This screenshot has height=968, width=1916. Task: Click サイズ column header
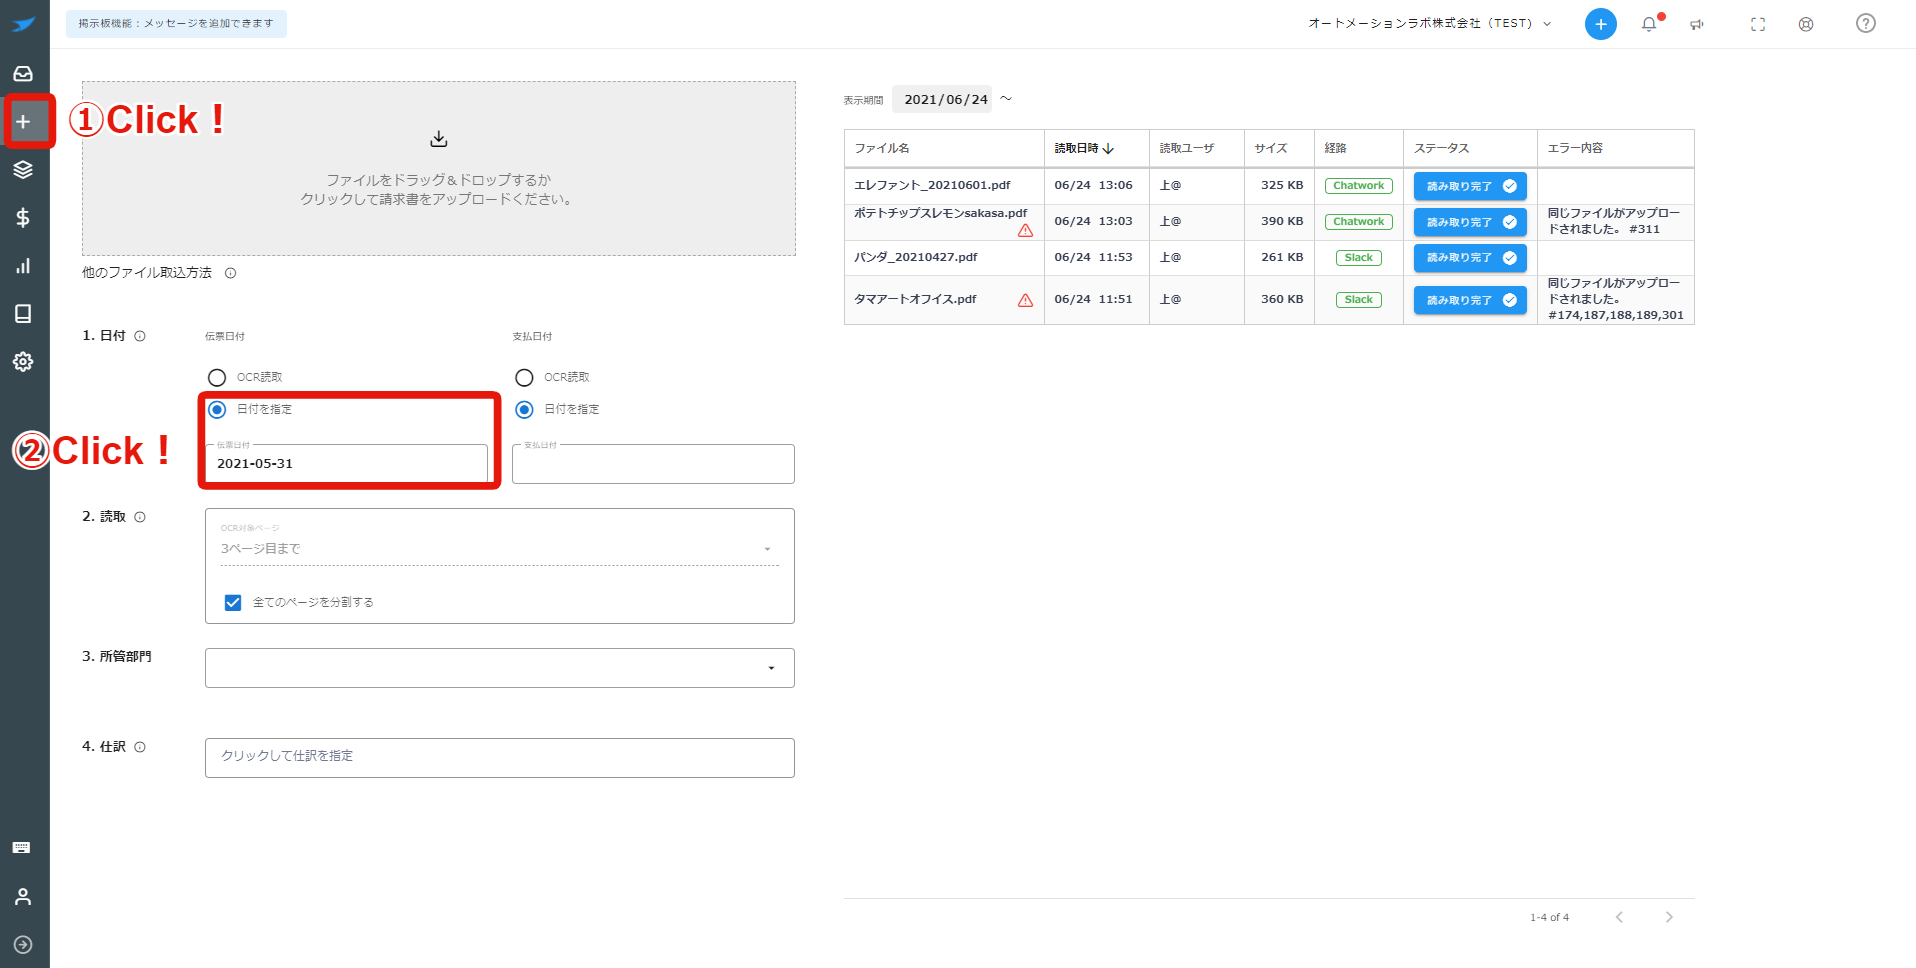[1271, 148]
